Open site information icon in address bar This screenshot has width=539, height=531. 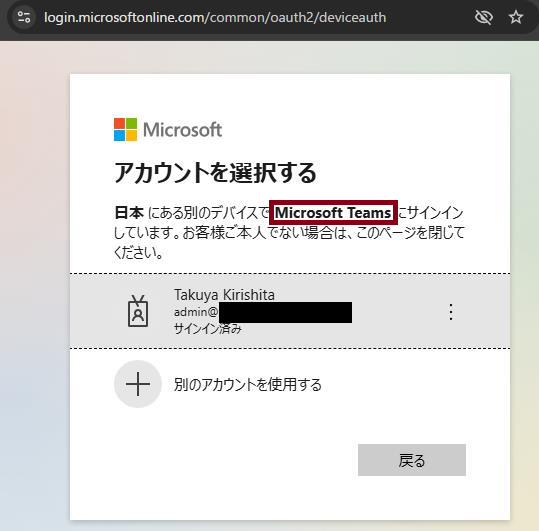[24, 17]
